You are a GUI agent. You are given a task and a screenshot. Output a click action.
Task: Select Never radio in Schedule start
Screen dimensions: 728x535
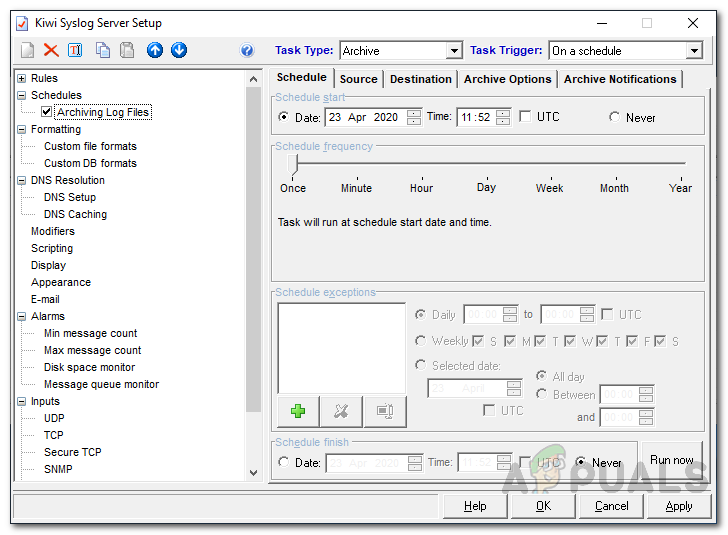(615, 118)
